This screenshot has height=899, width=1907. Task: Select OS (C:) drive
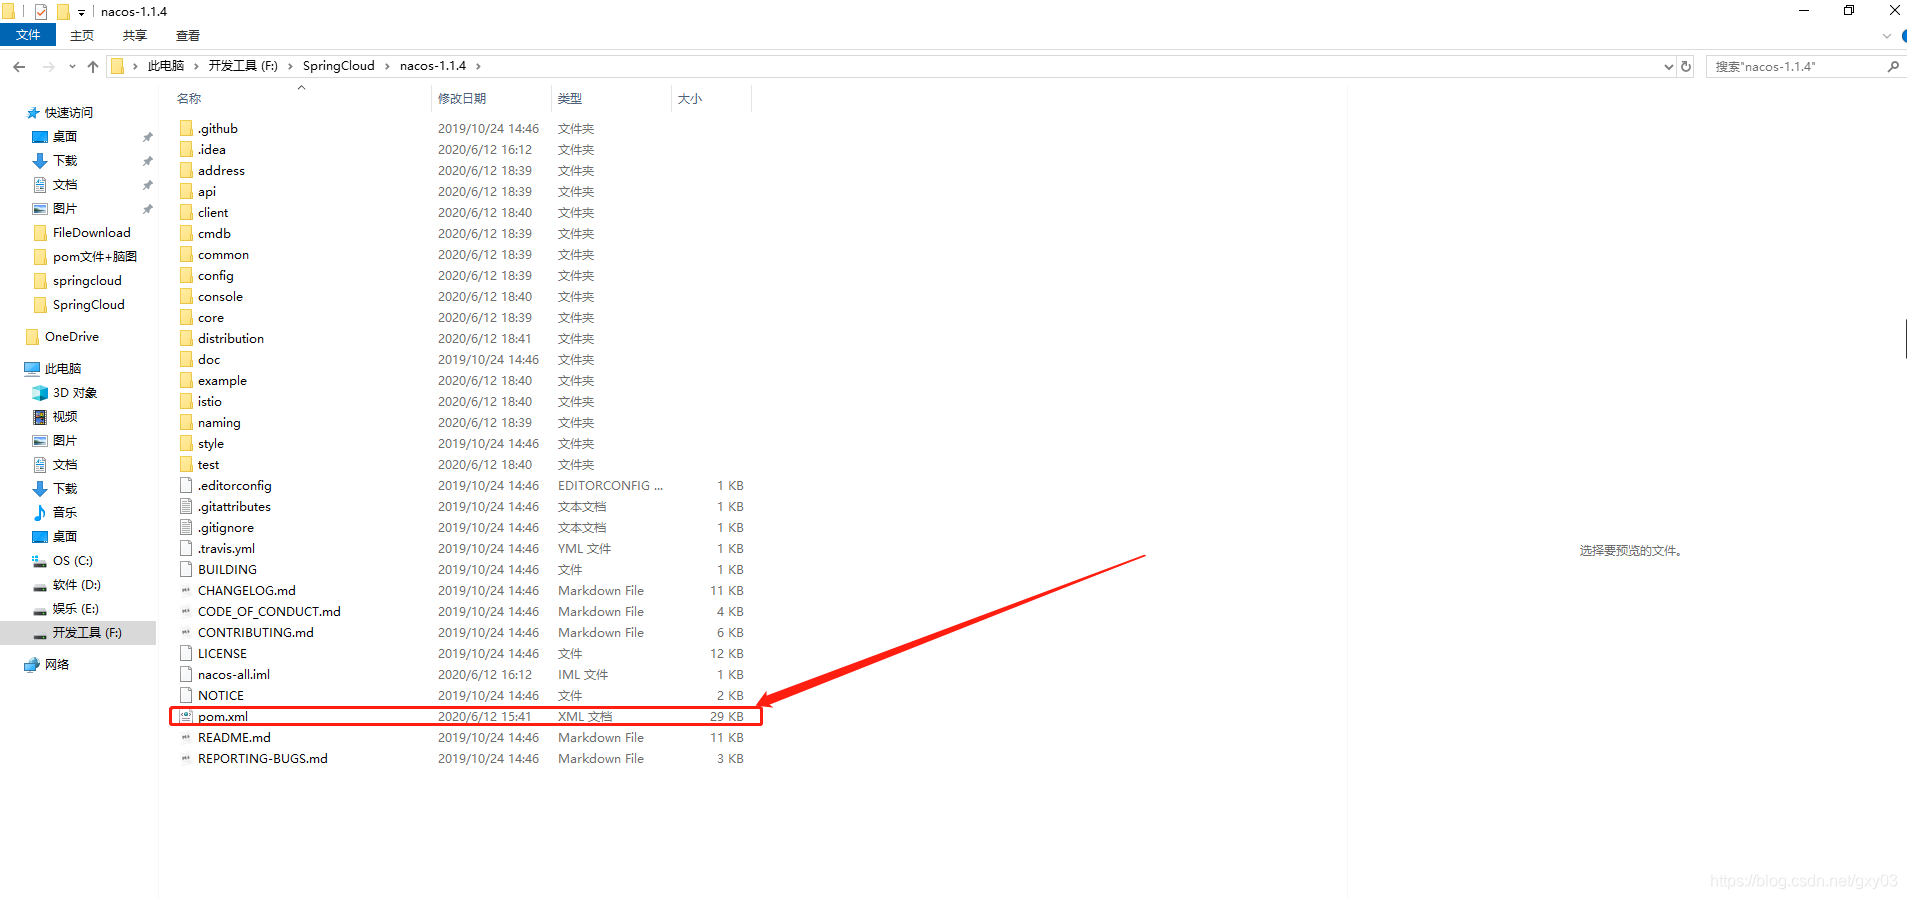click(x=72, y=561)
